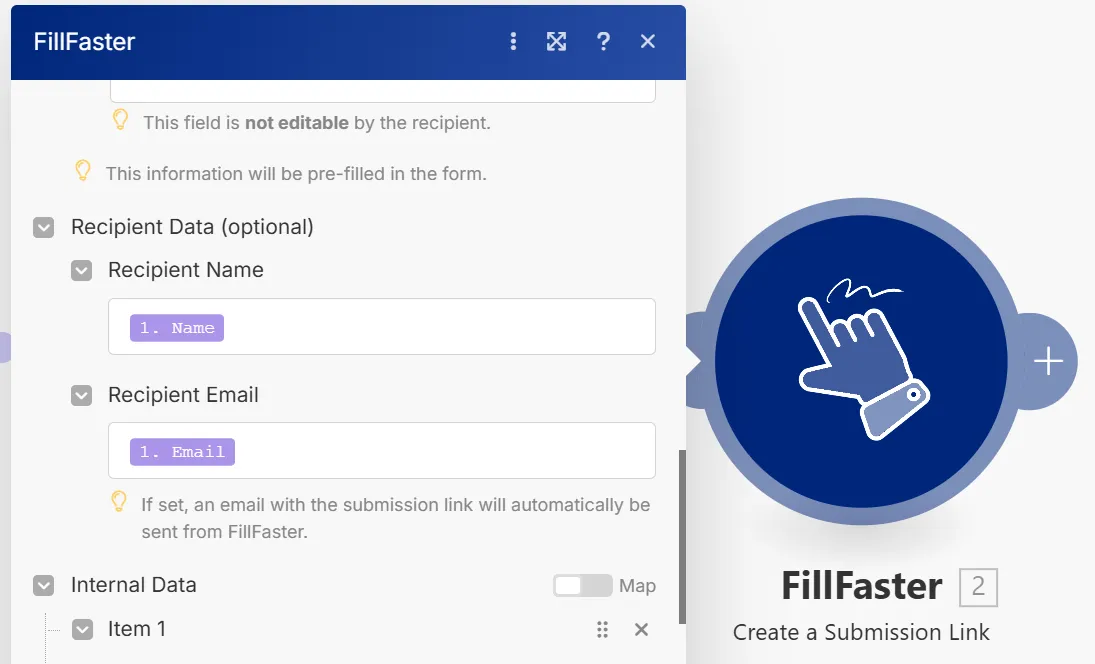This screenshot has width=1095, height=664.
Task: Collapse Item 1 under Internal Data
Action: 82,630
